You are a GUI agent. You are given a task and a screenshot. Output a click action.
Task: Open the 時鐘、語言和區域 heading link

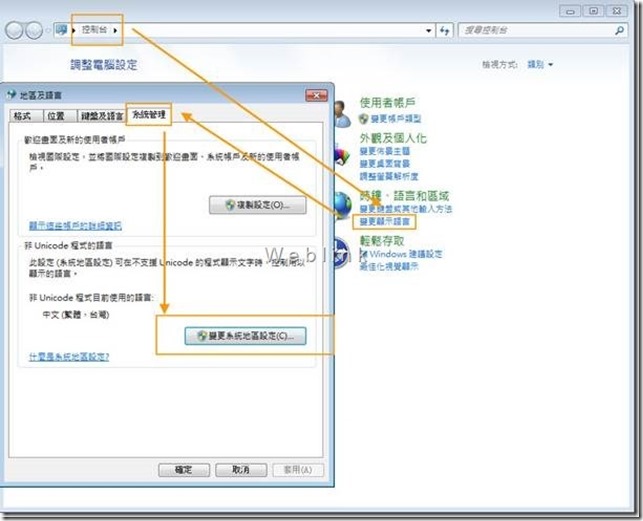(x=404, y=196)
